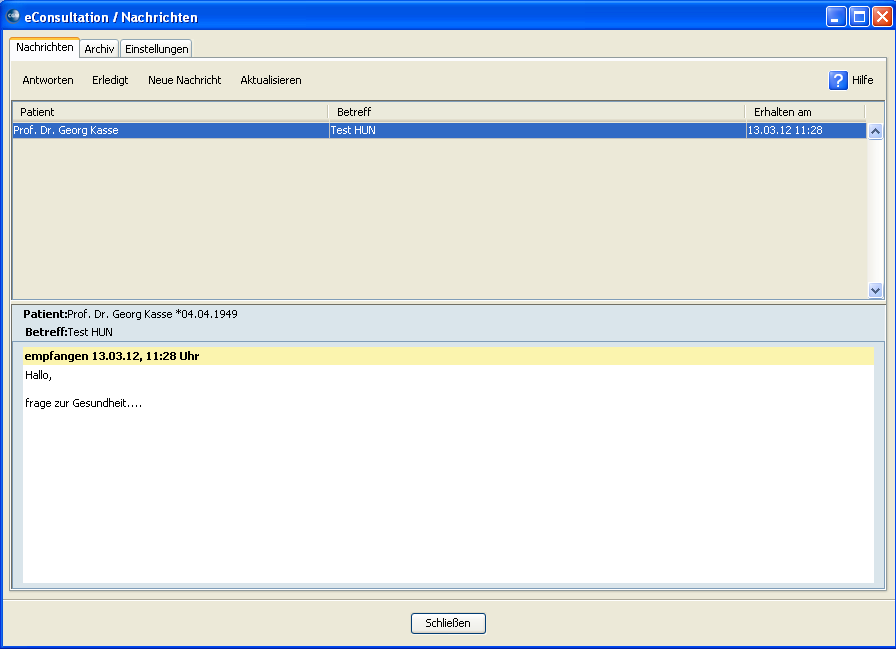Click the message list scroll down arrow
The height and width of the screenshot is (649, 896).
(x=875, y=290)
